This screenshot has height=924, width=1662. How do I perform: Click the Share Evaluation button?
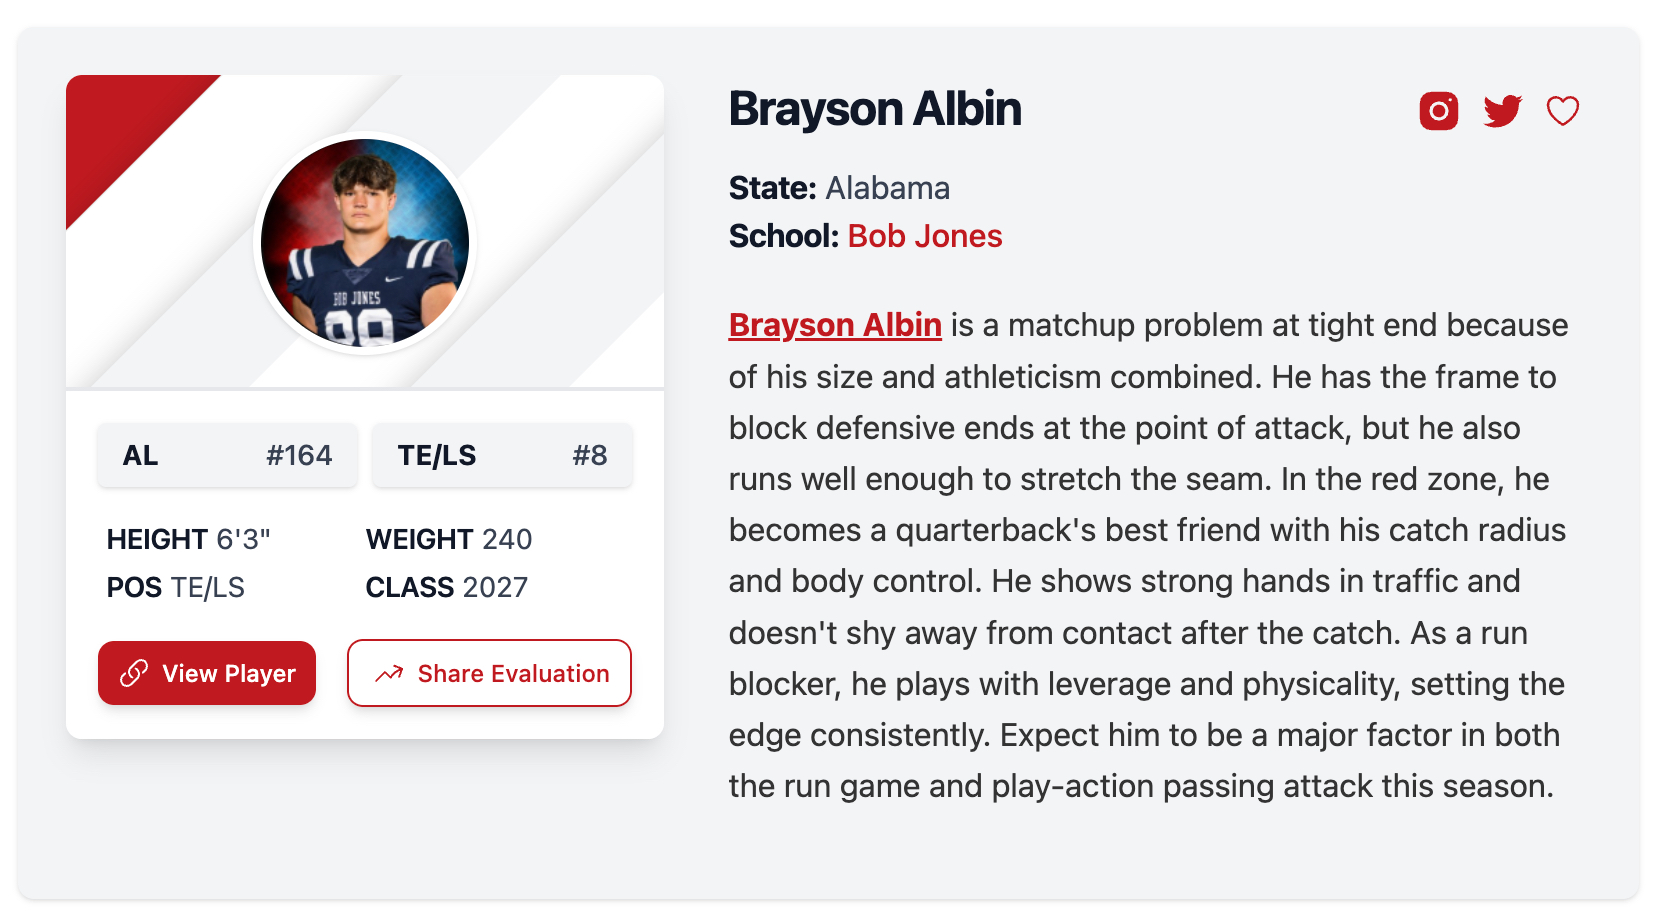[489, 673]
